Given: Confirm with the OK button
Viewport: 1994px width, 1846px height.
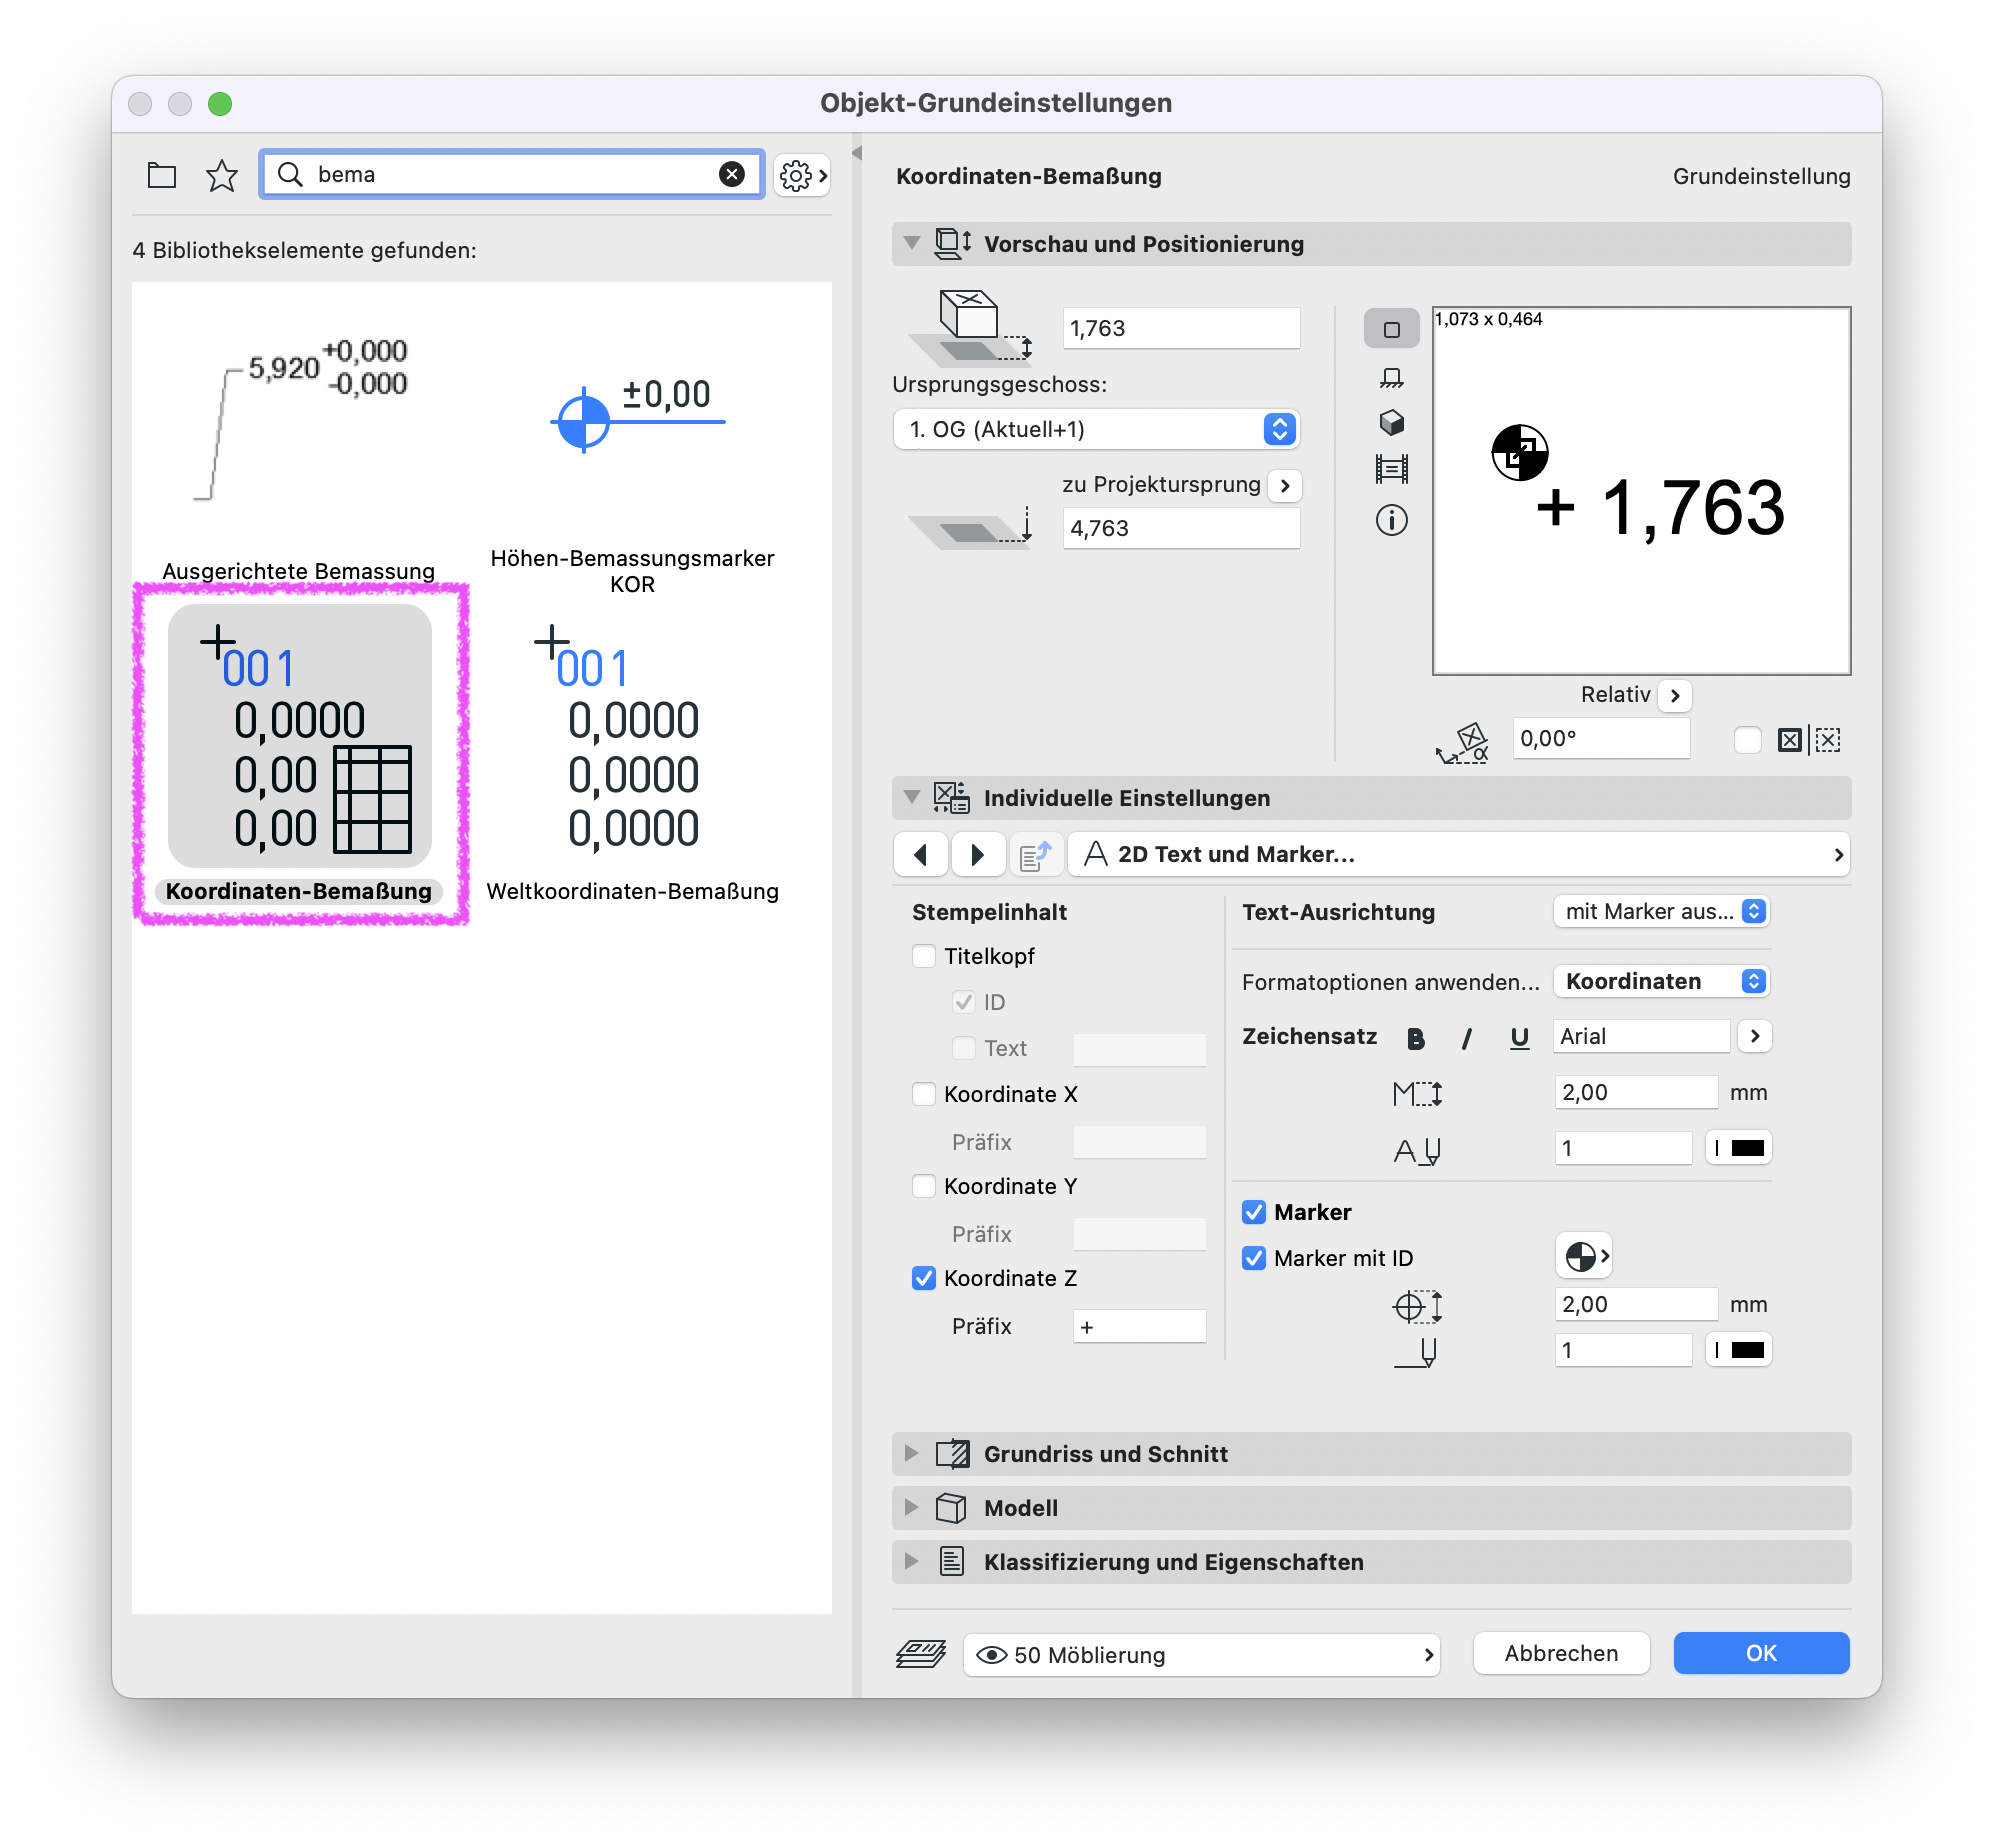Looking at the screenshot, I should click(1761, 1653).
